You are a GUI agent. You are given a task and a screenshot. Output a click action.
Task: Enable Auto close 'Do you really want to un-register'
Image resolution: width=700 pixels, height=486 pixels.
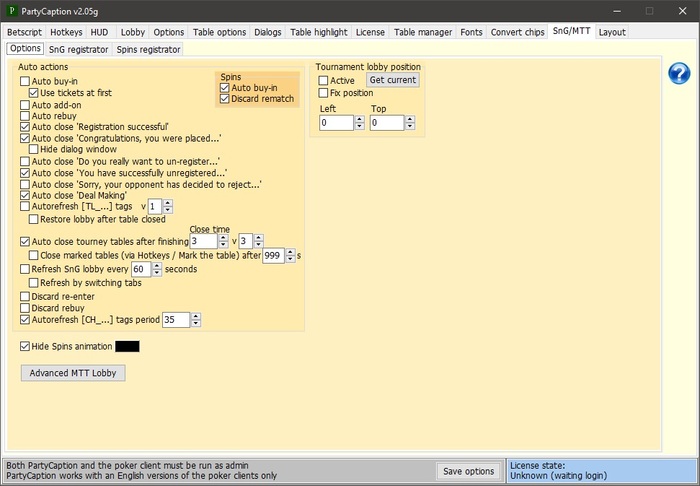coord(25,161)
